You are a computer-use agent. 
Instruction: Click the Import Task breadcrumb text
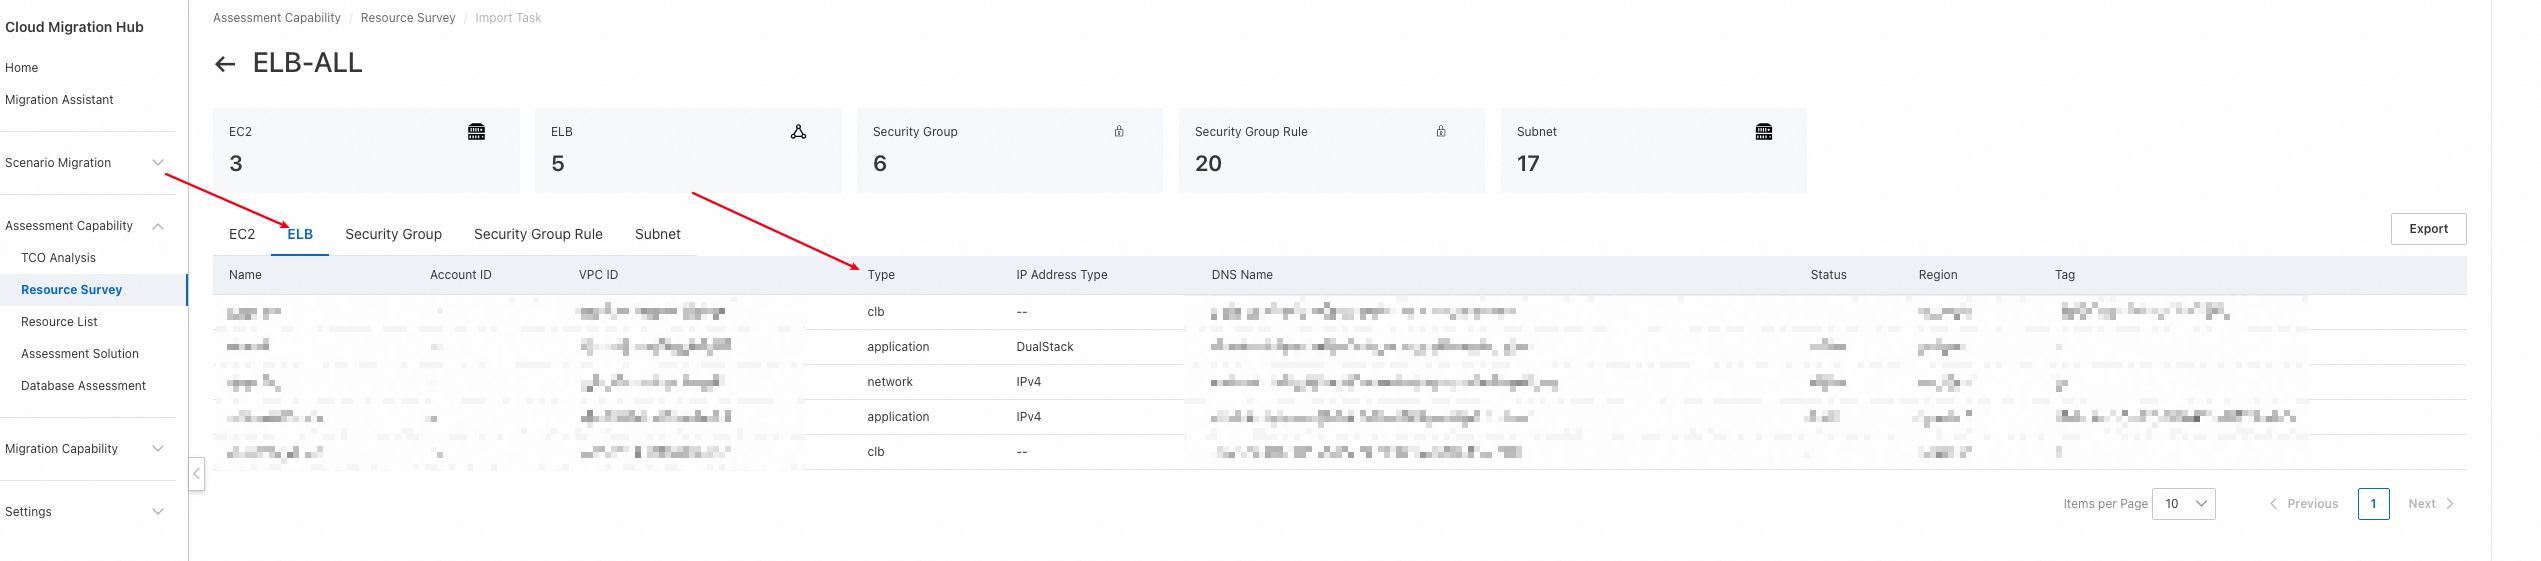tap(508, 18)
